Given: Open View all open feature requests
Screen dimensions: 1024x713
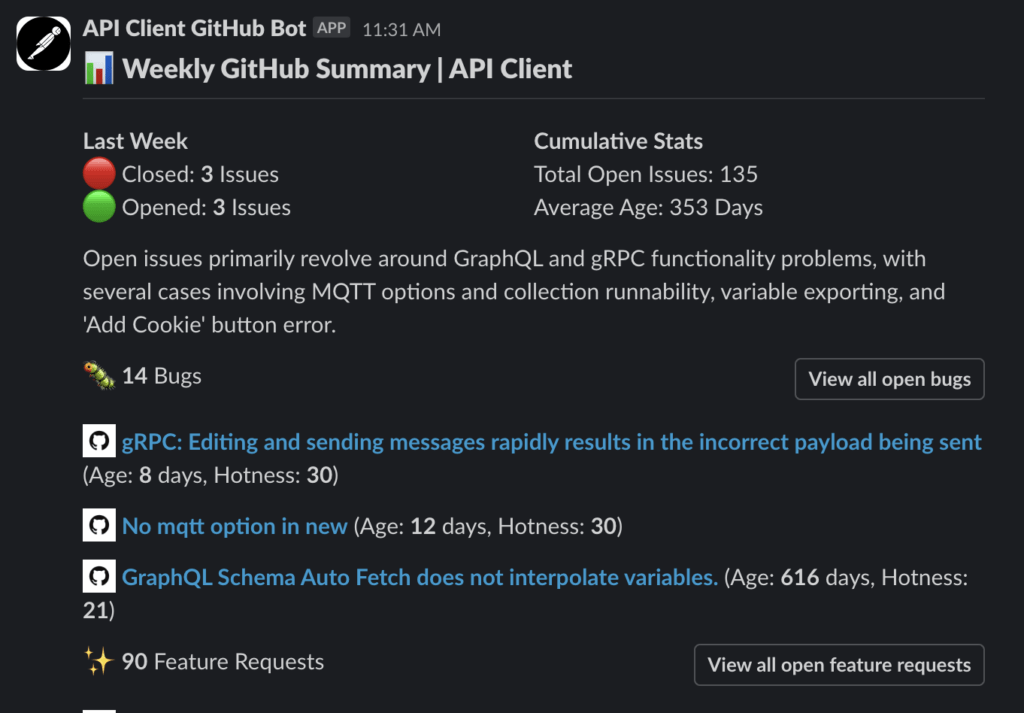Looking at the screenshot, I should point(839,665).
